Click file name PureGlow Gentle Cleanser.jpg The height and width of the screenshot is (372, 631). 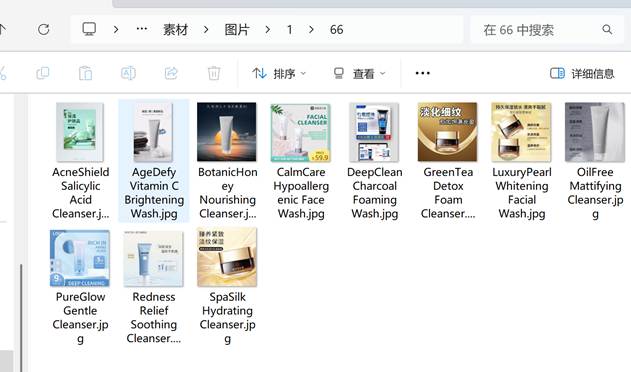click(80, 318)
